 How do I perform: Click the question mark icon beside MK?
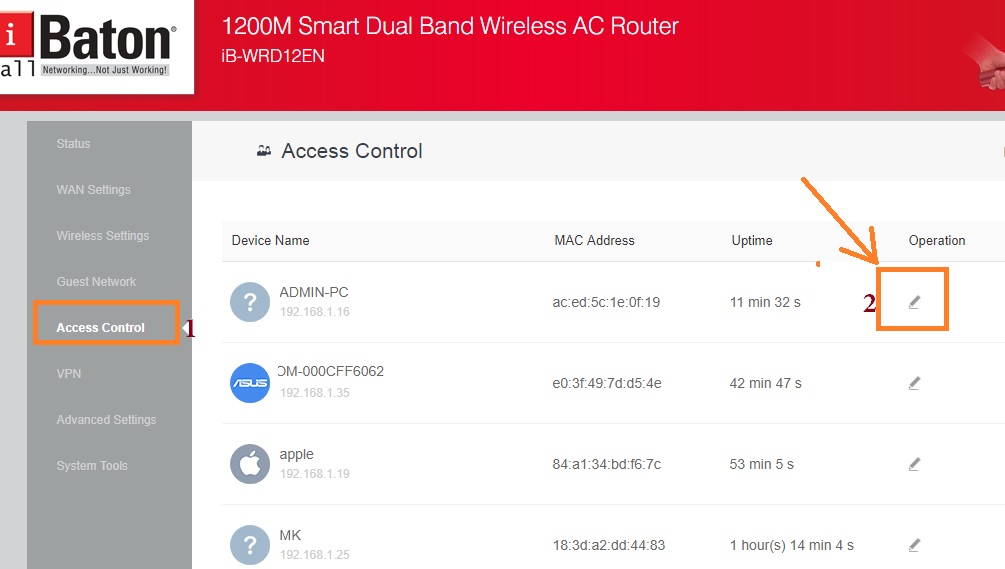point(250,545)
